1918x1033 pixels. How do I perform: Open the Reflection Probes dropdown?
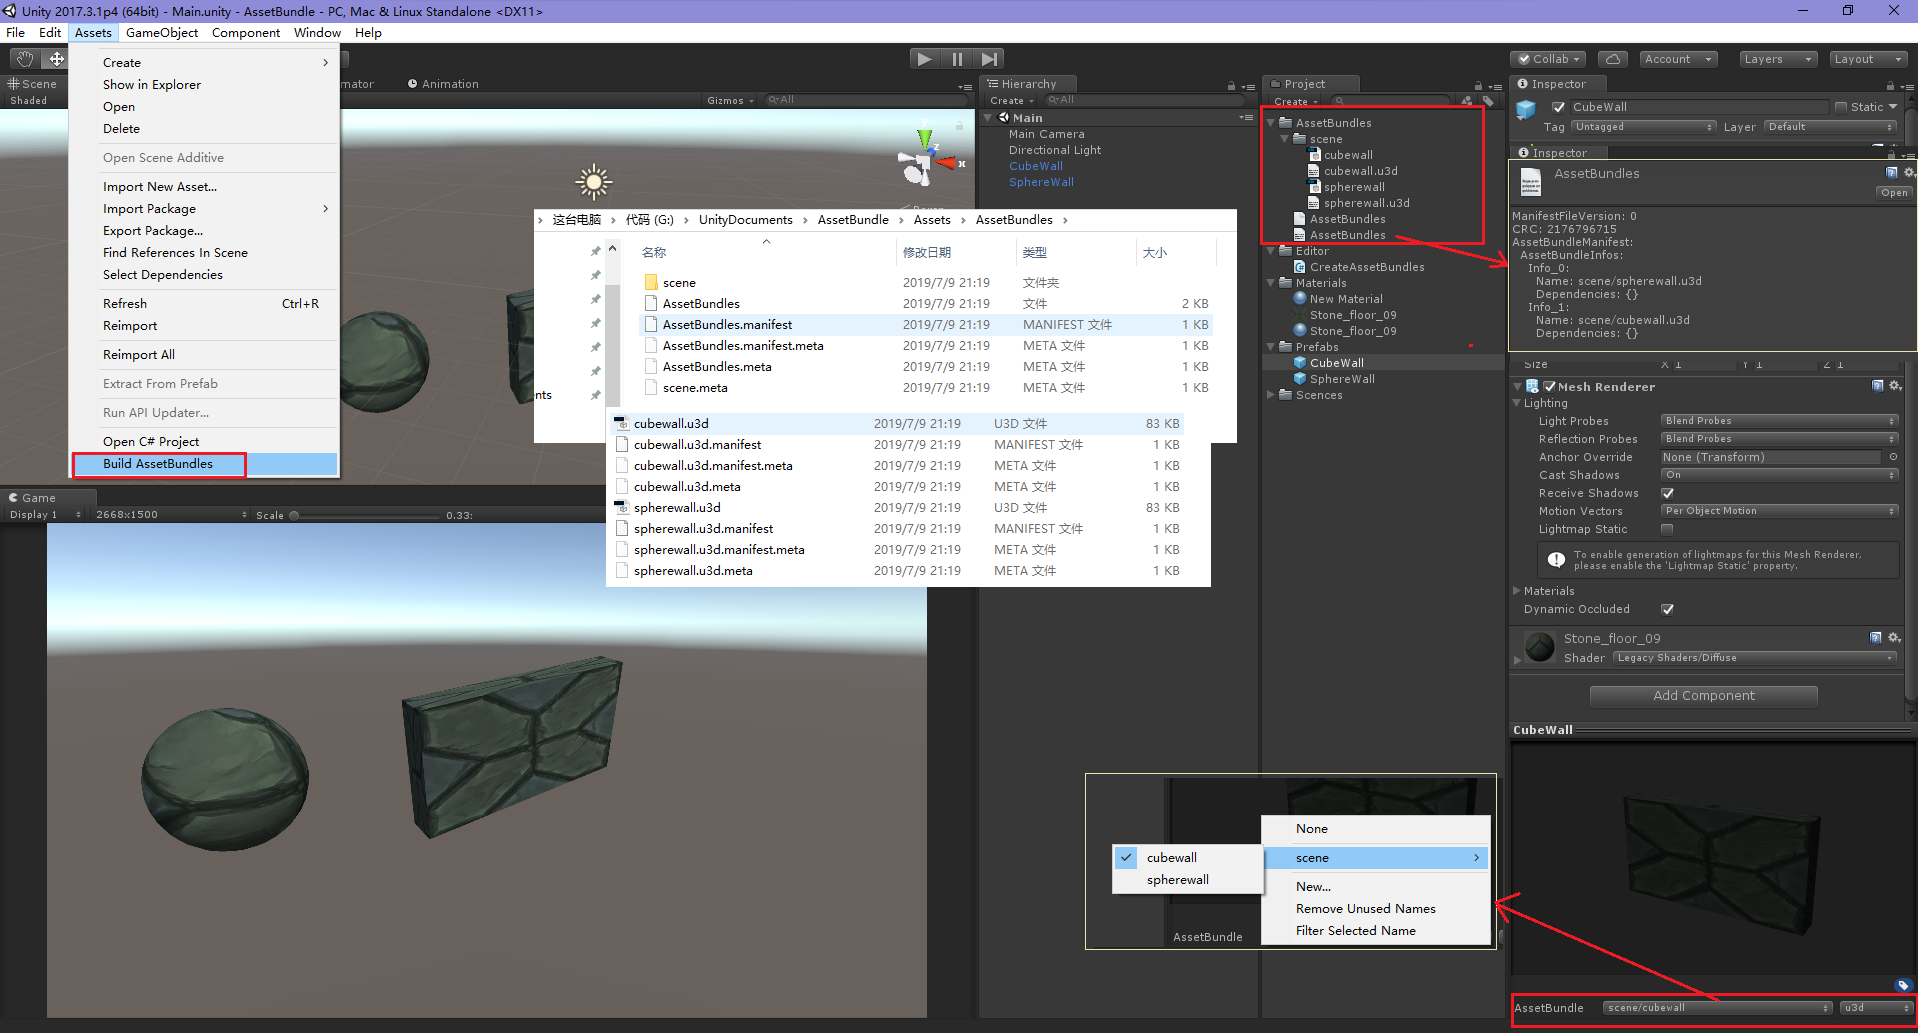click(x=1779, y=439)
